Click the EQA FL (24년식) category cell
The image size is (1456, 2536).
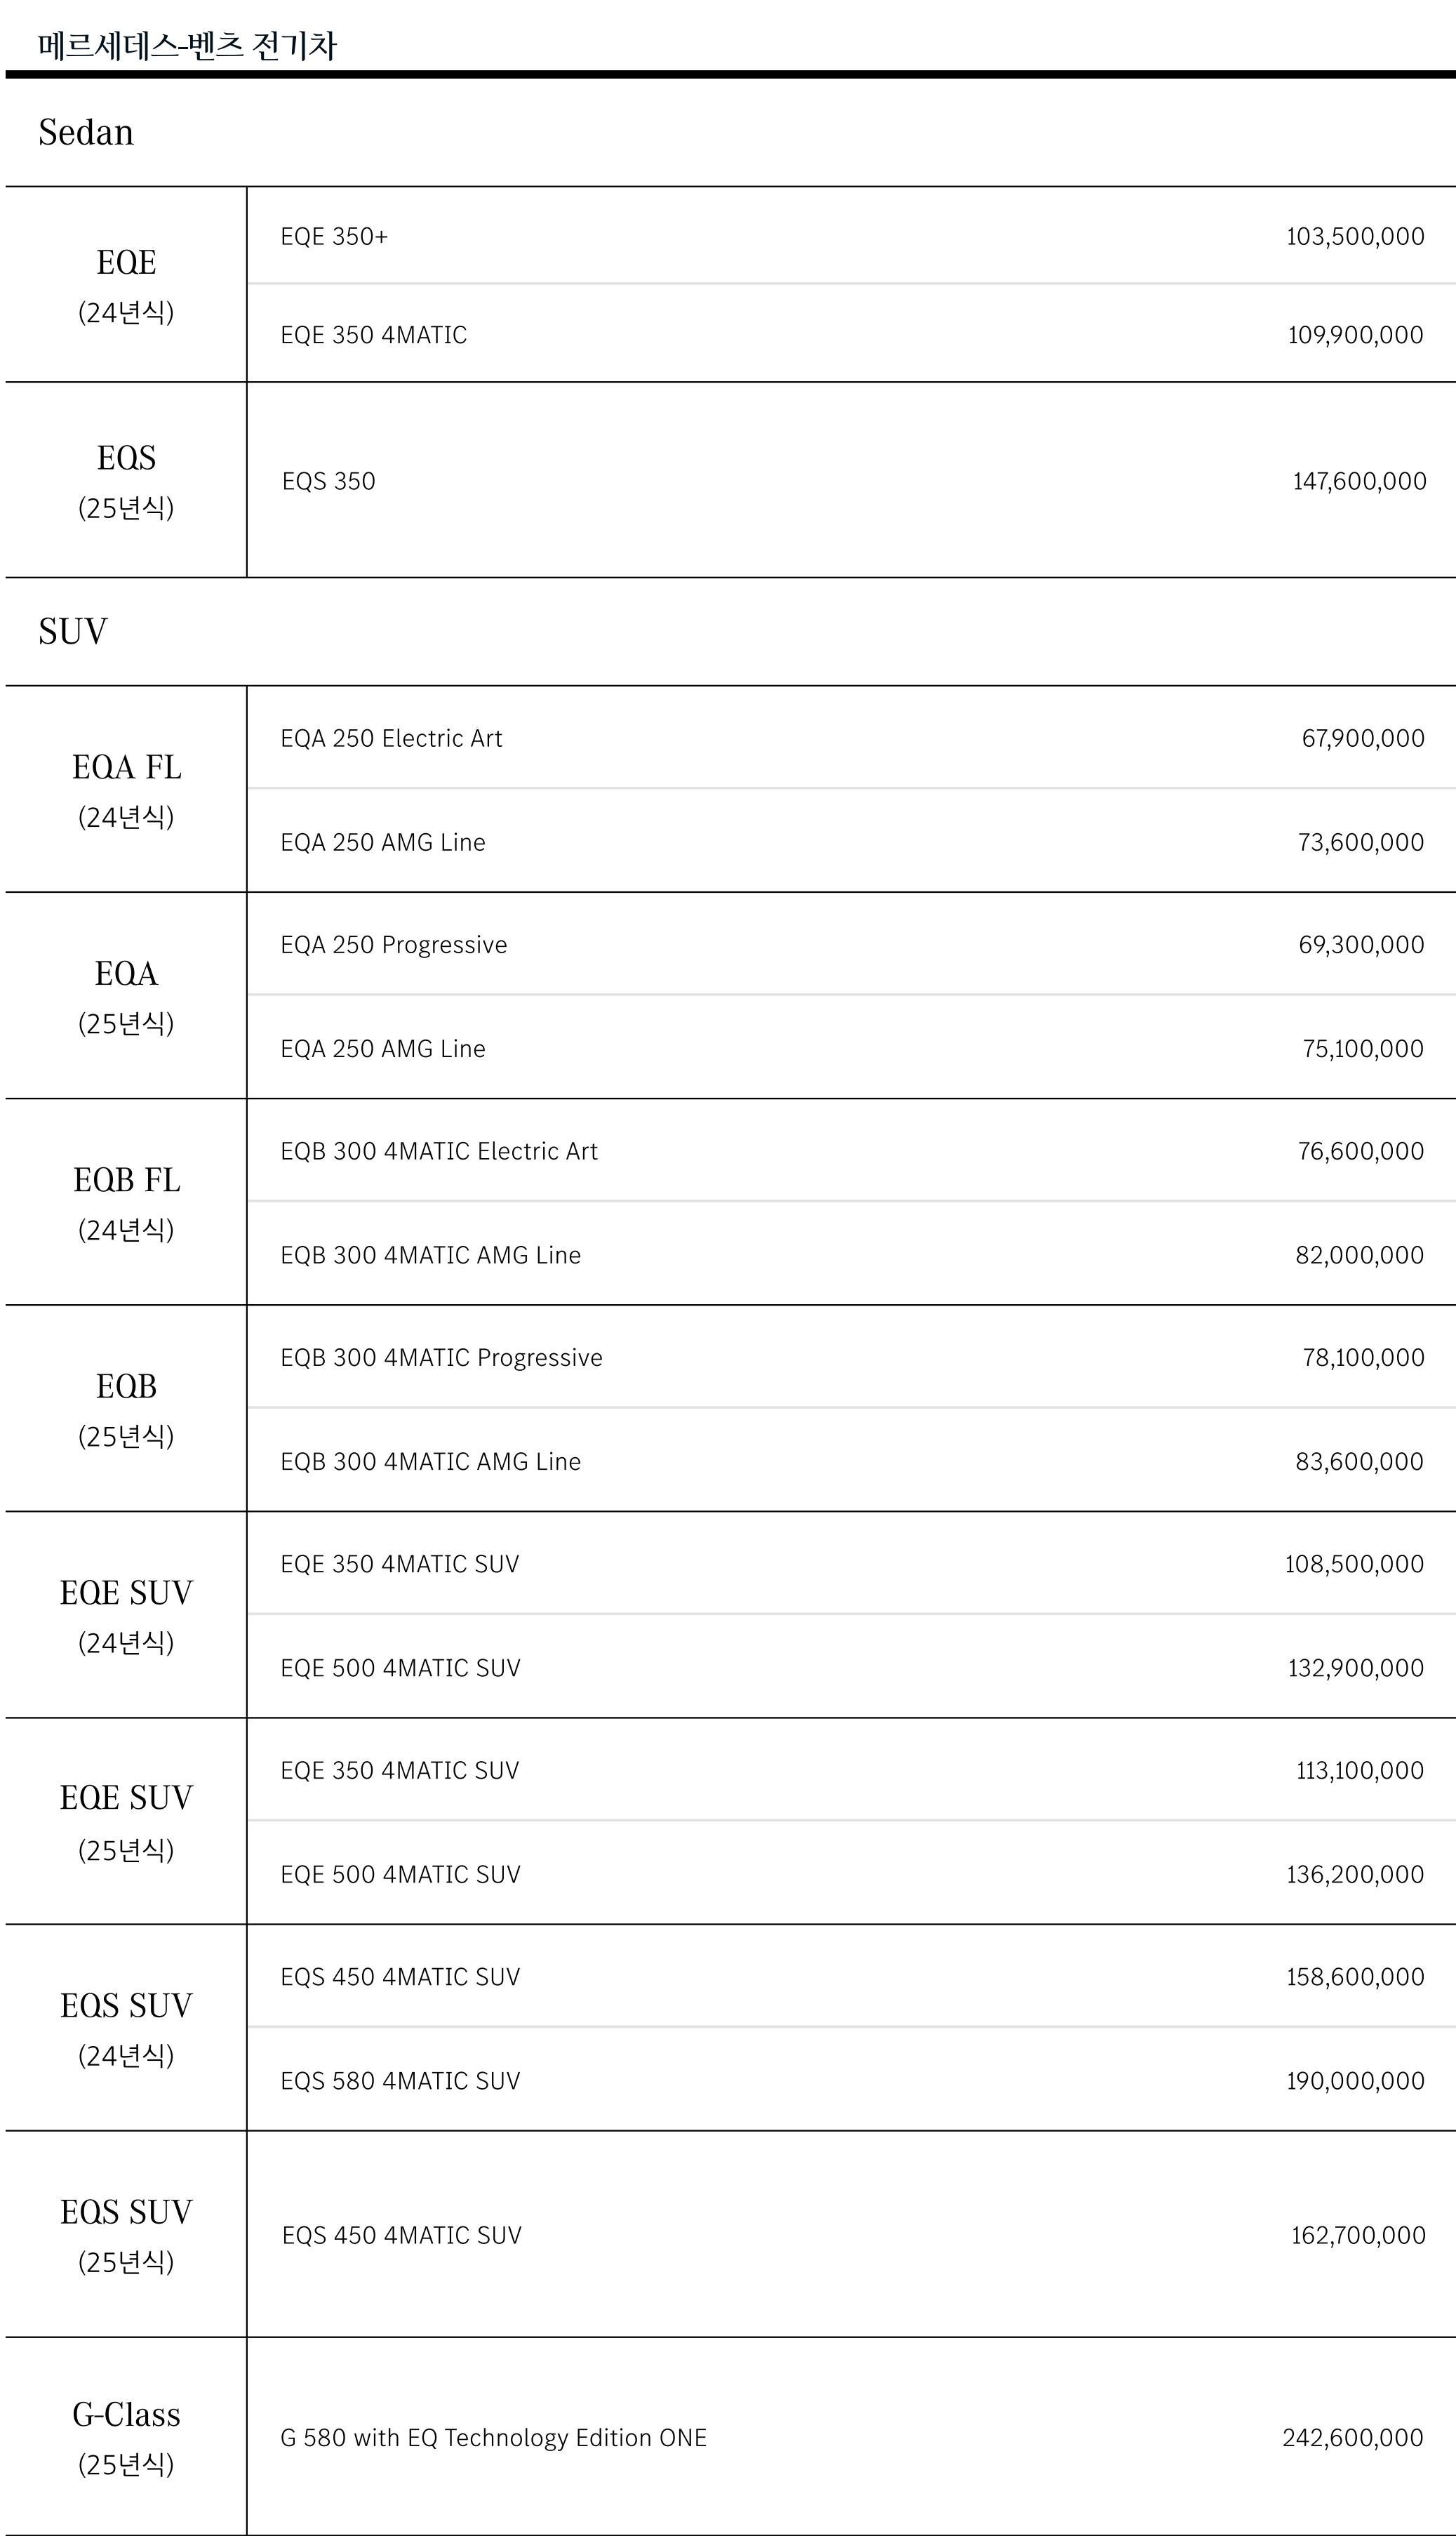(x=126, y=789)
